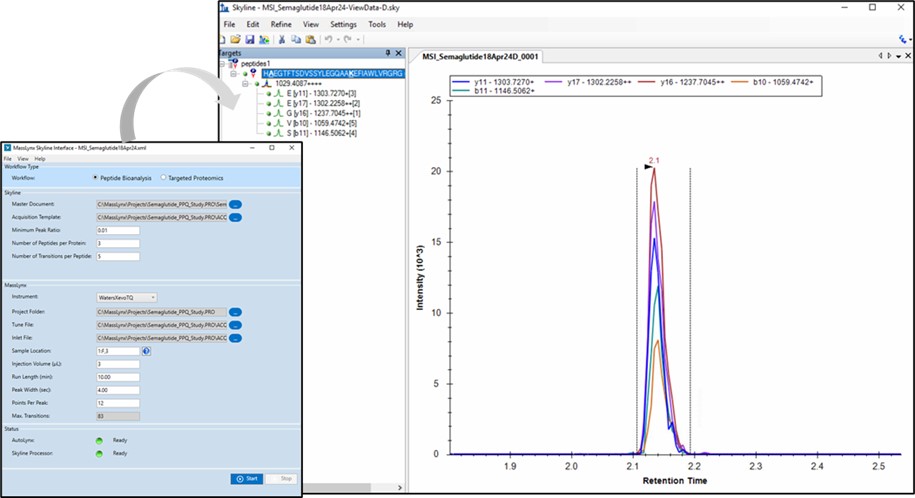Open View menu in MassLynx Skyline Interface

tap(23, 159)
